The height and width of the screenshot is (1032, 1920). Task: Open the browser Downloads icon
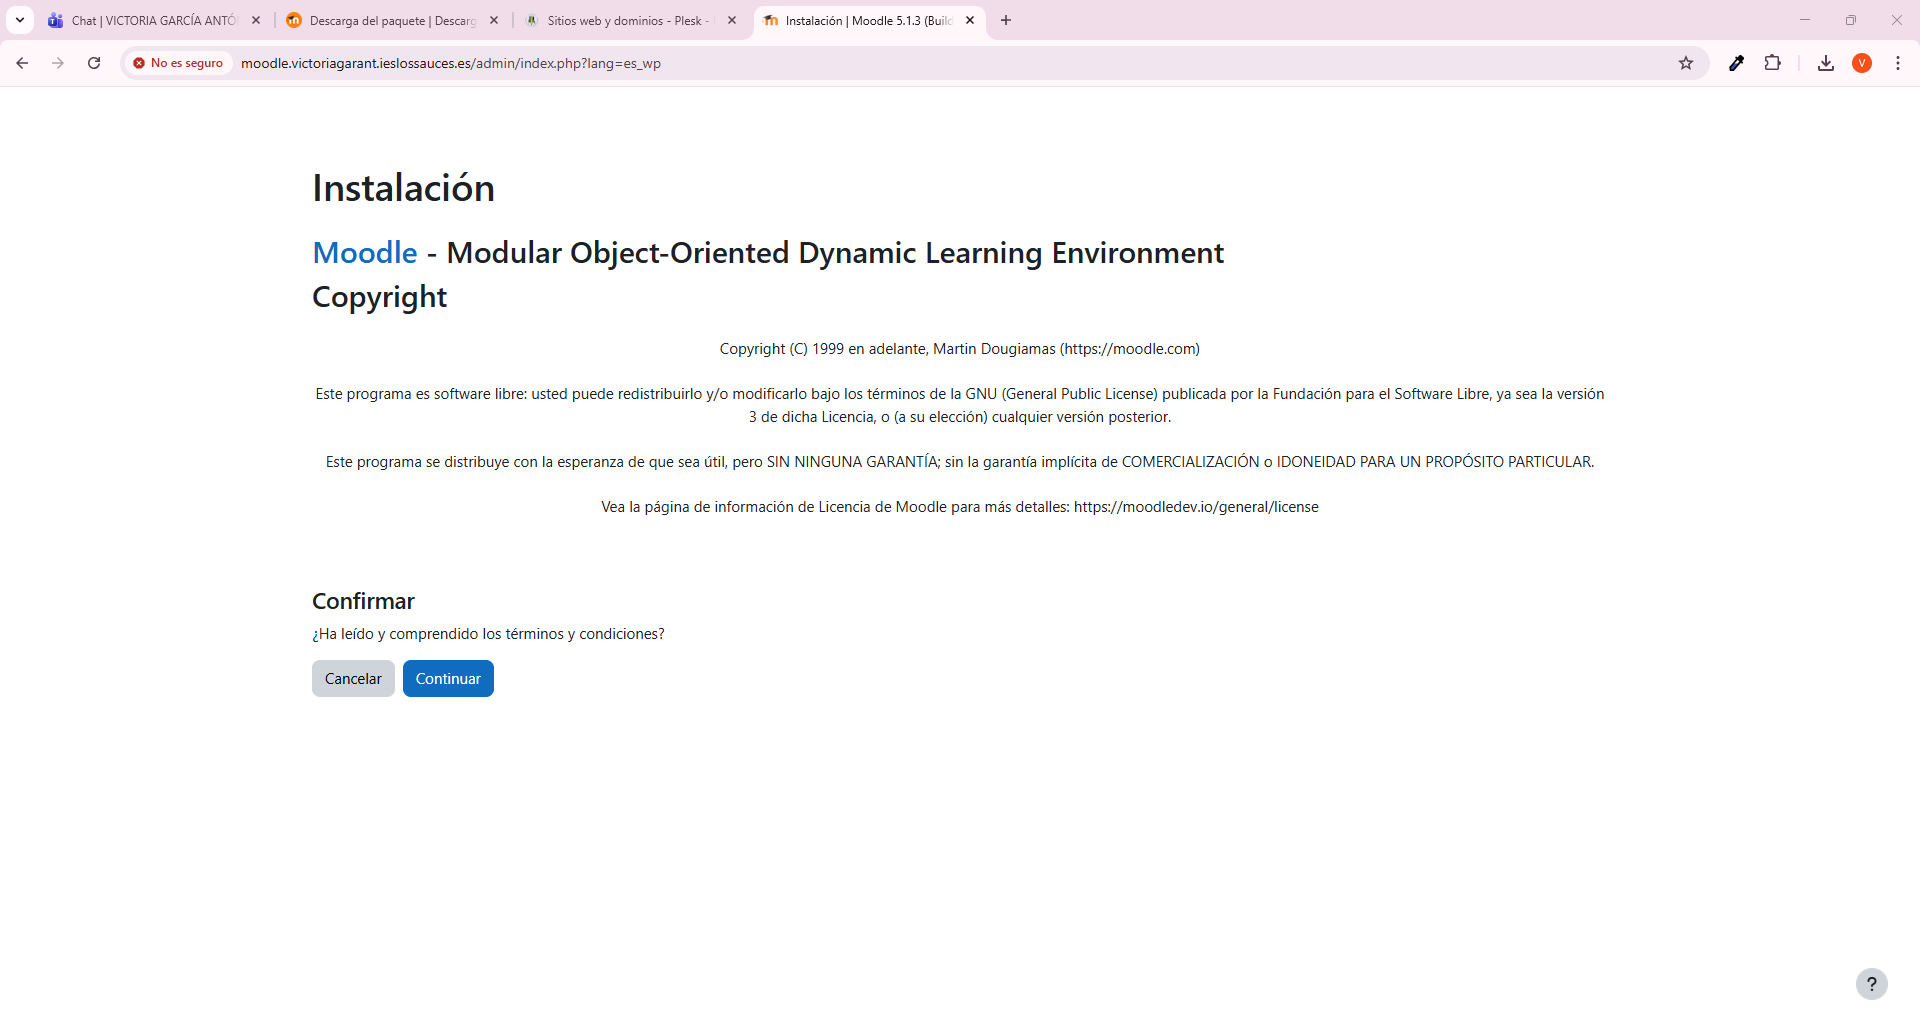click(1826, 63)
